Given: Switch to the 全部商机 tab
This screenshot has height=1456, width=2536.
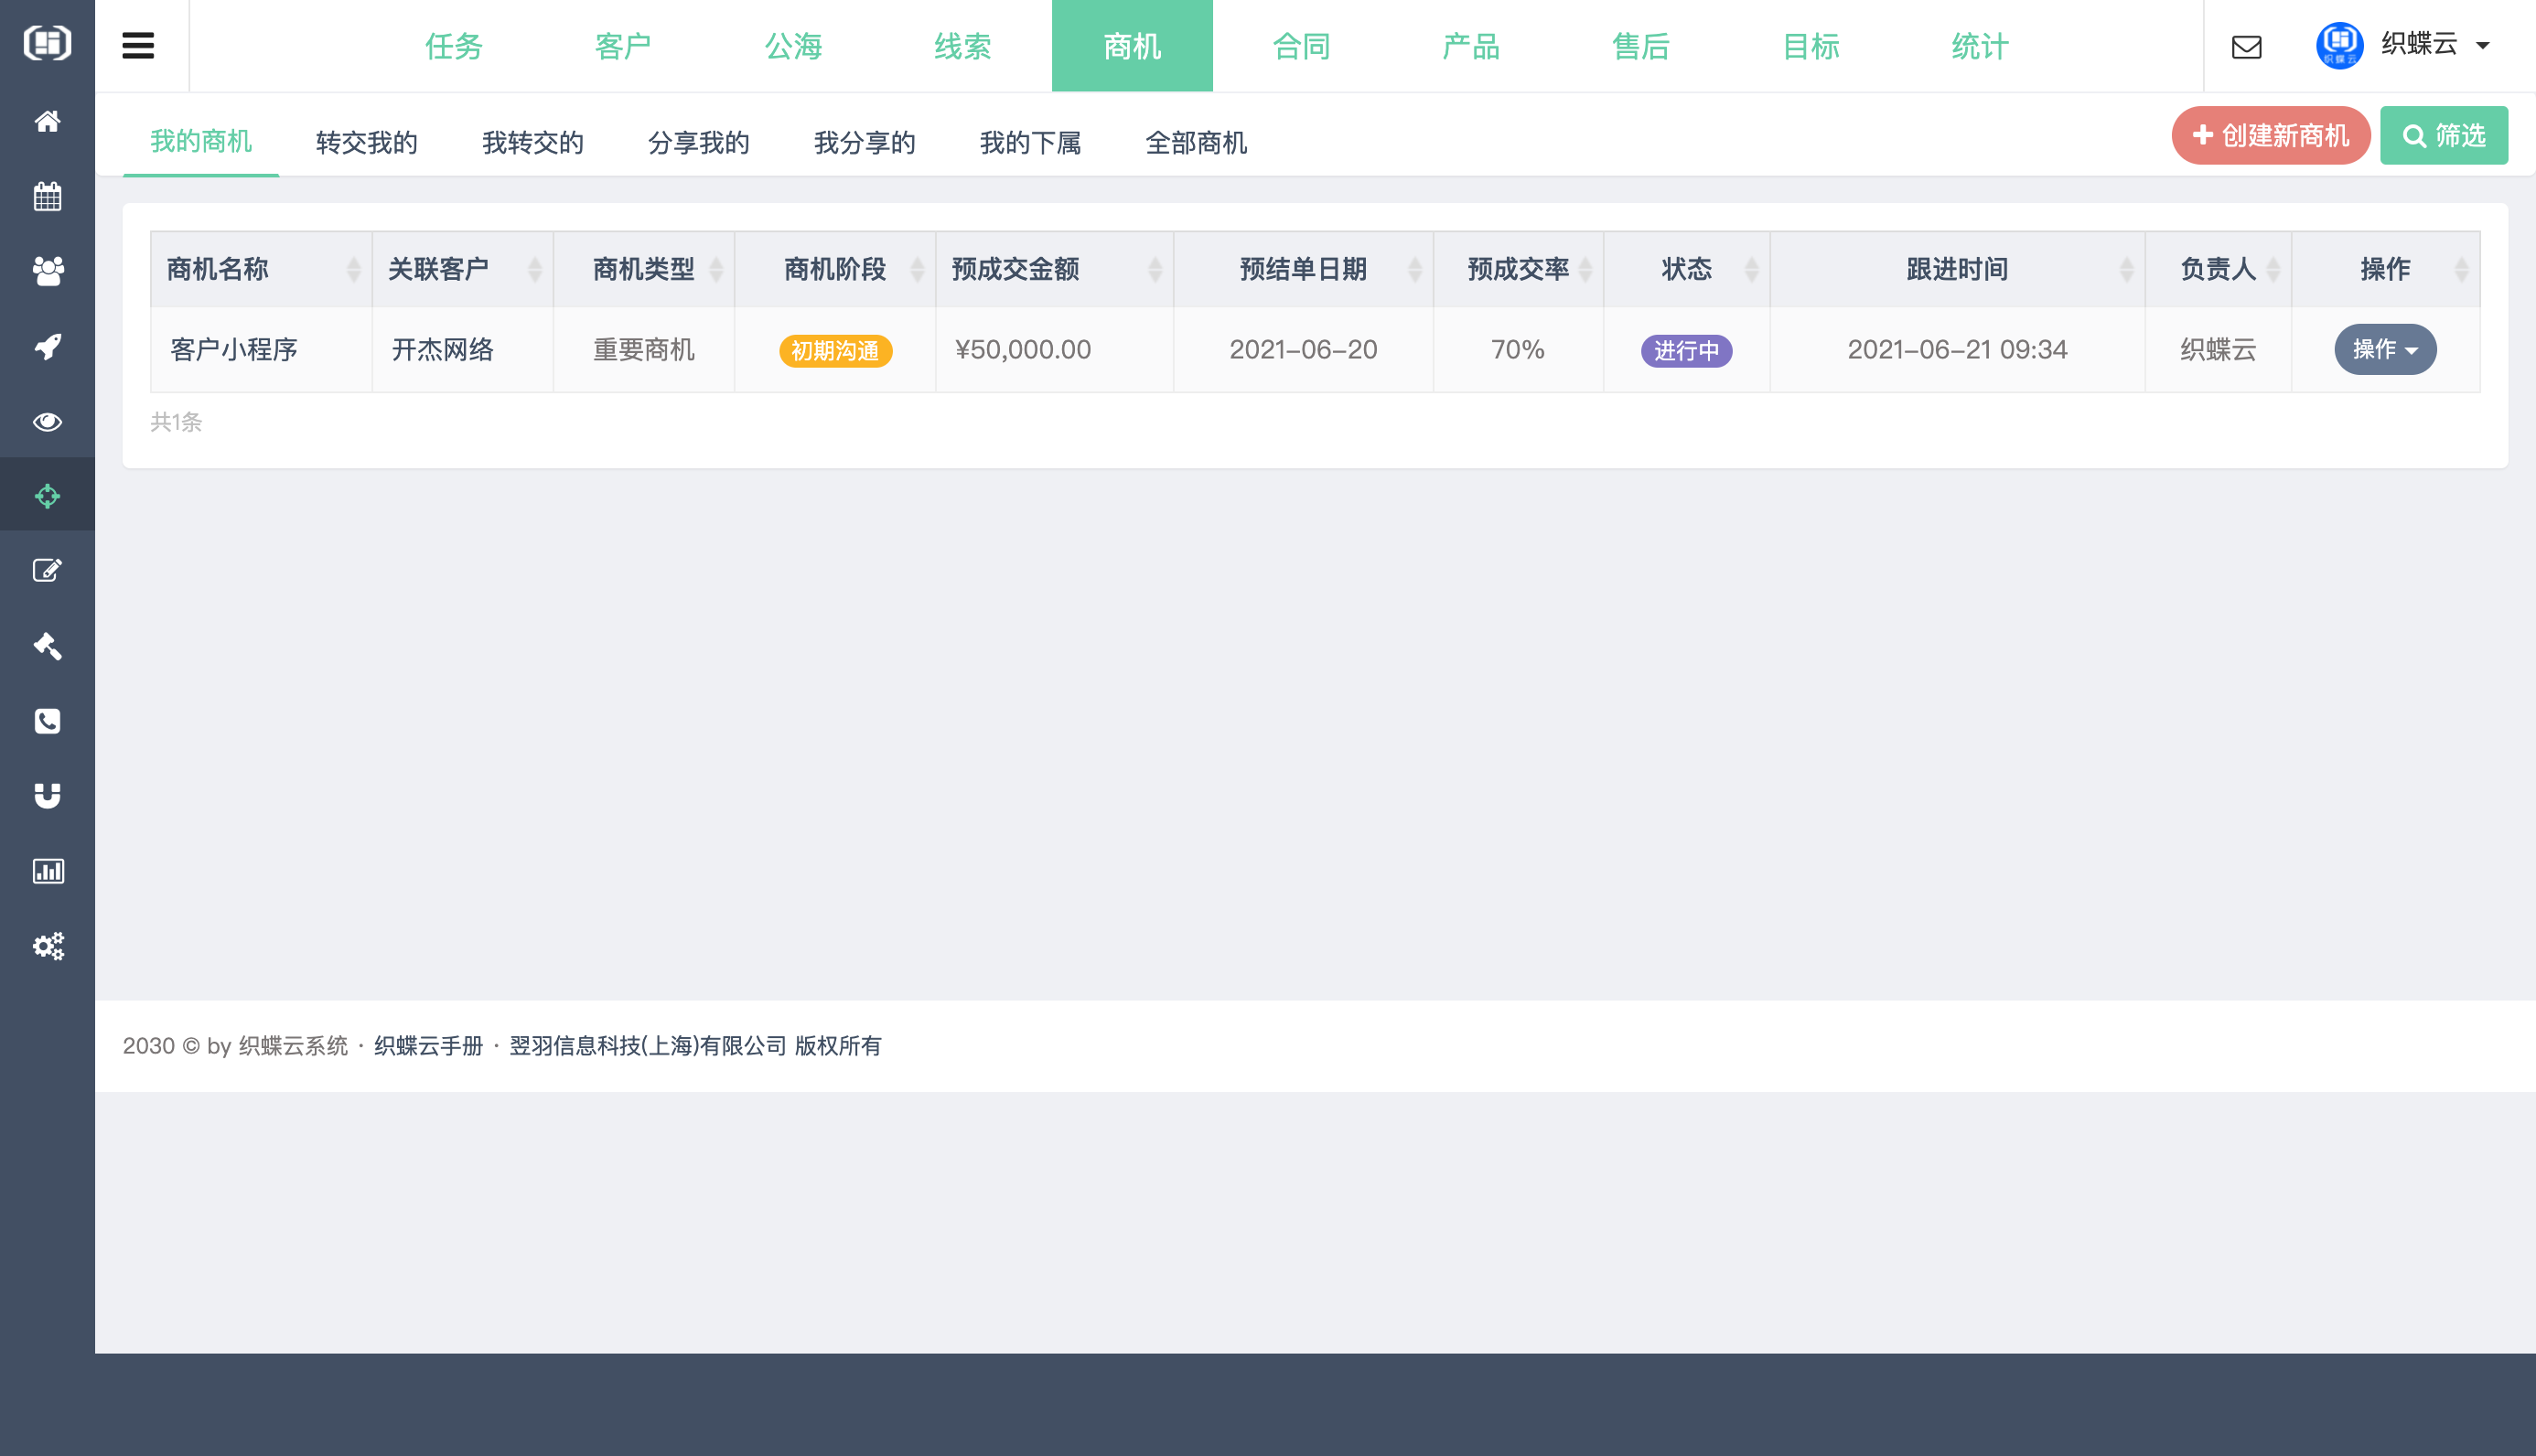Looking at the screenshot, I should pos(1196,142).
